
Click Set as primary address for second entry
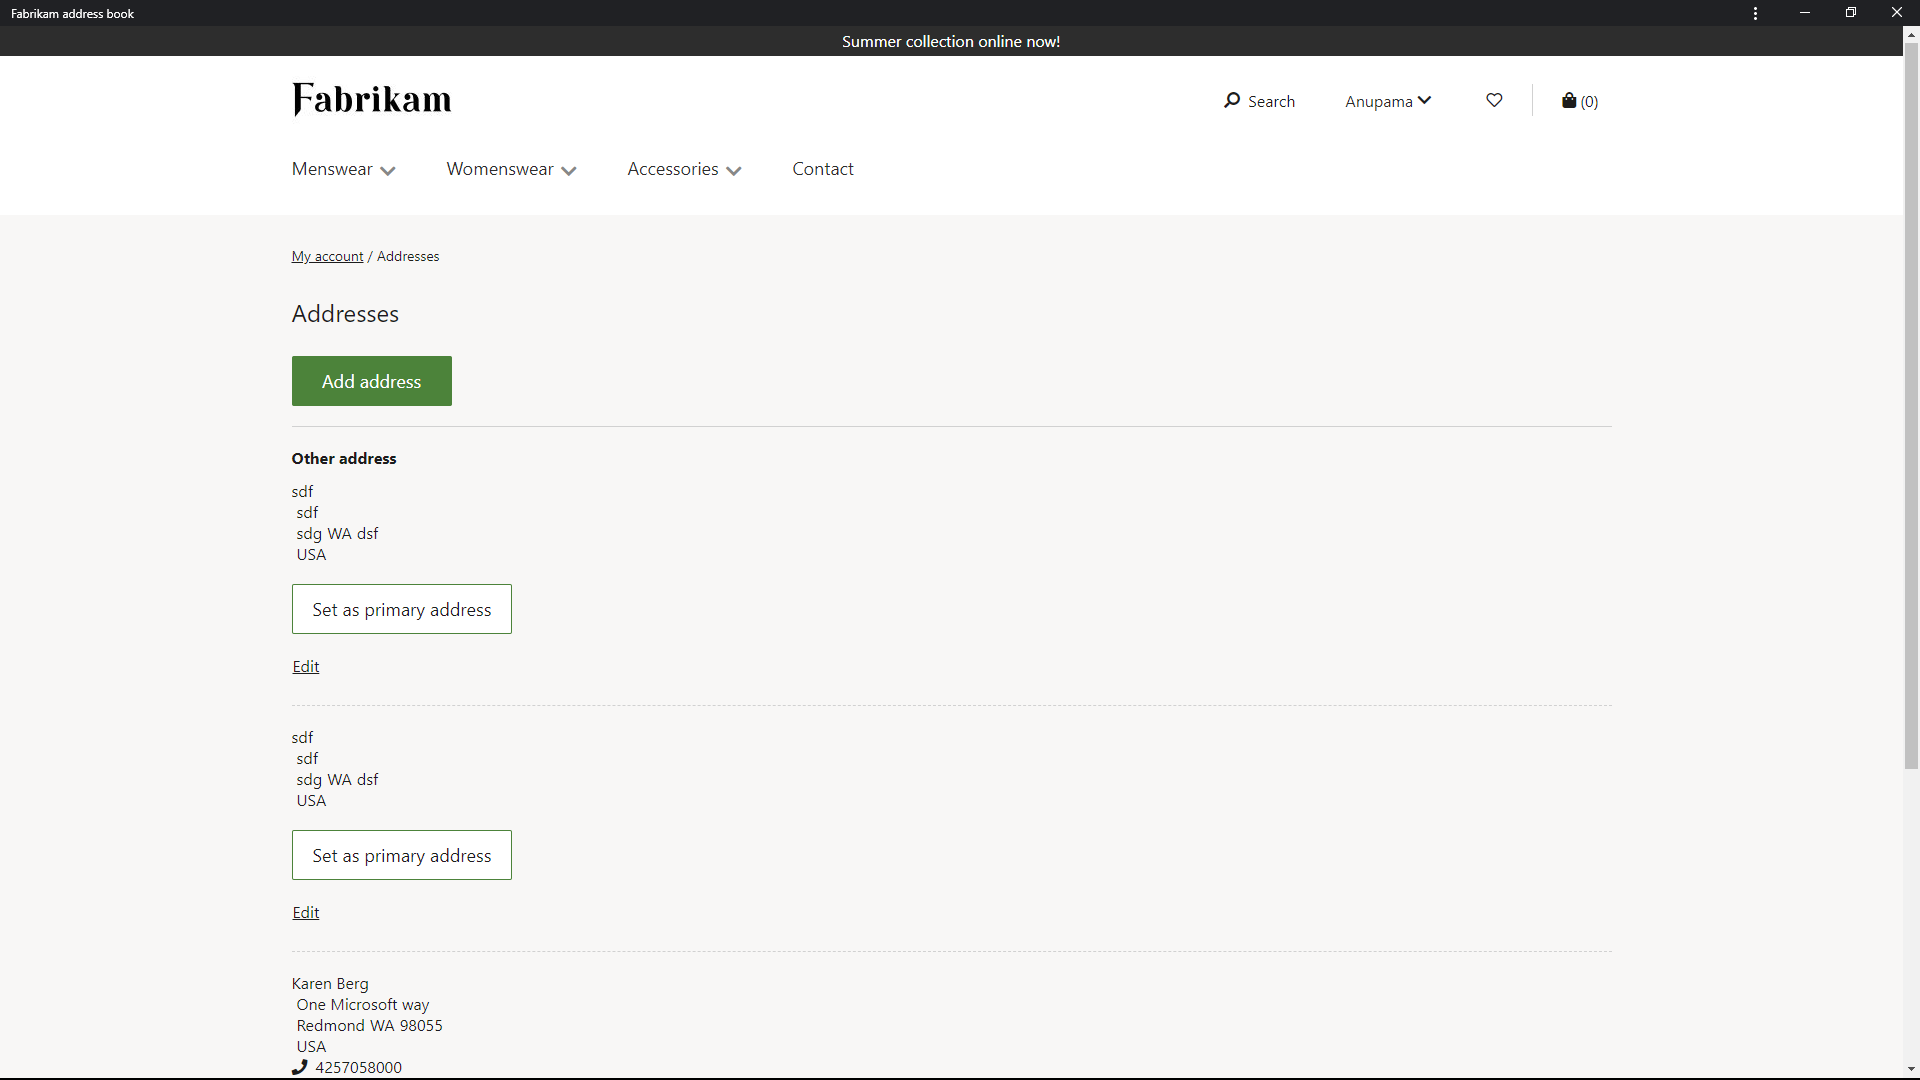coord(402,855)
